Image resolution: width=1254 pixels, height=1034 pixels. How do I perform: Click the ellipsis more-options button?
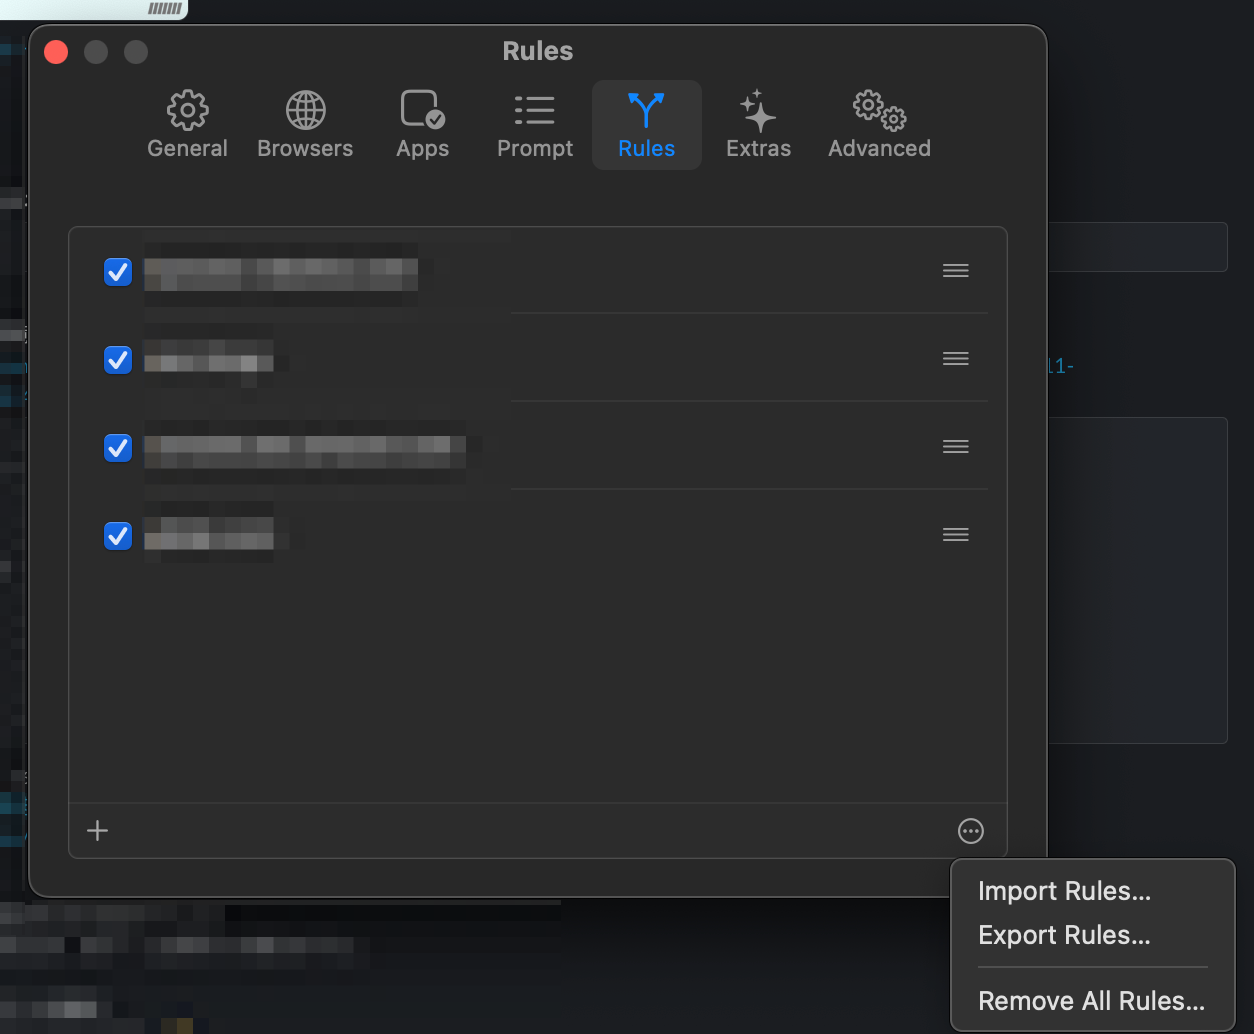pos(970,831)
